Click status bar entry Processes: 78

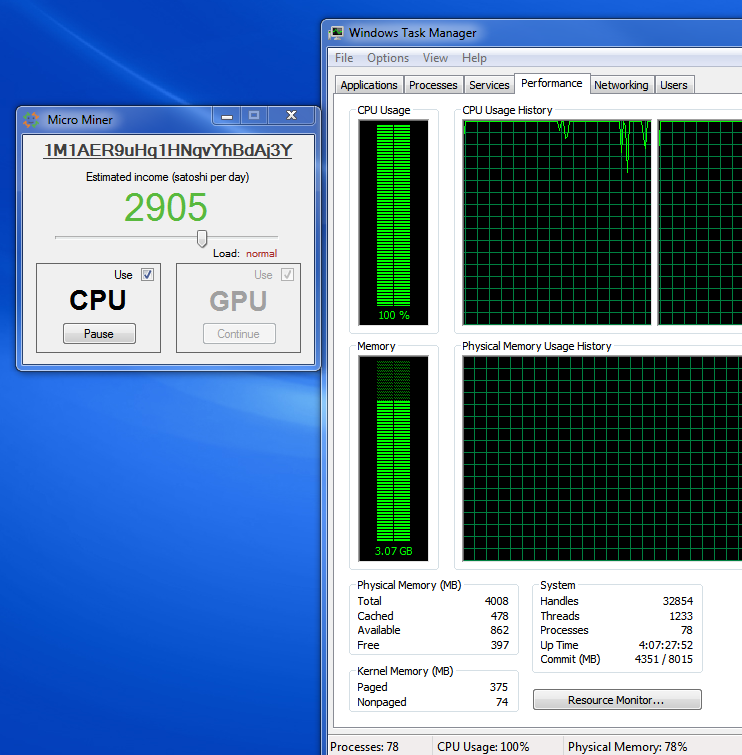point(364,747)
